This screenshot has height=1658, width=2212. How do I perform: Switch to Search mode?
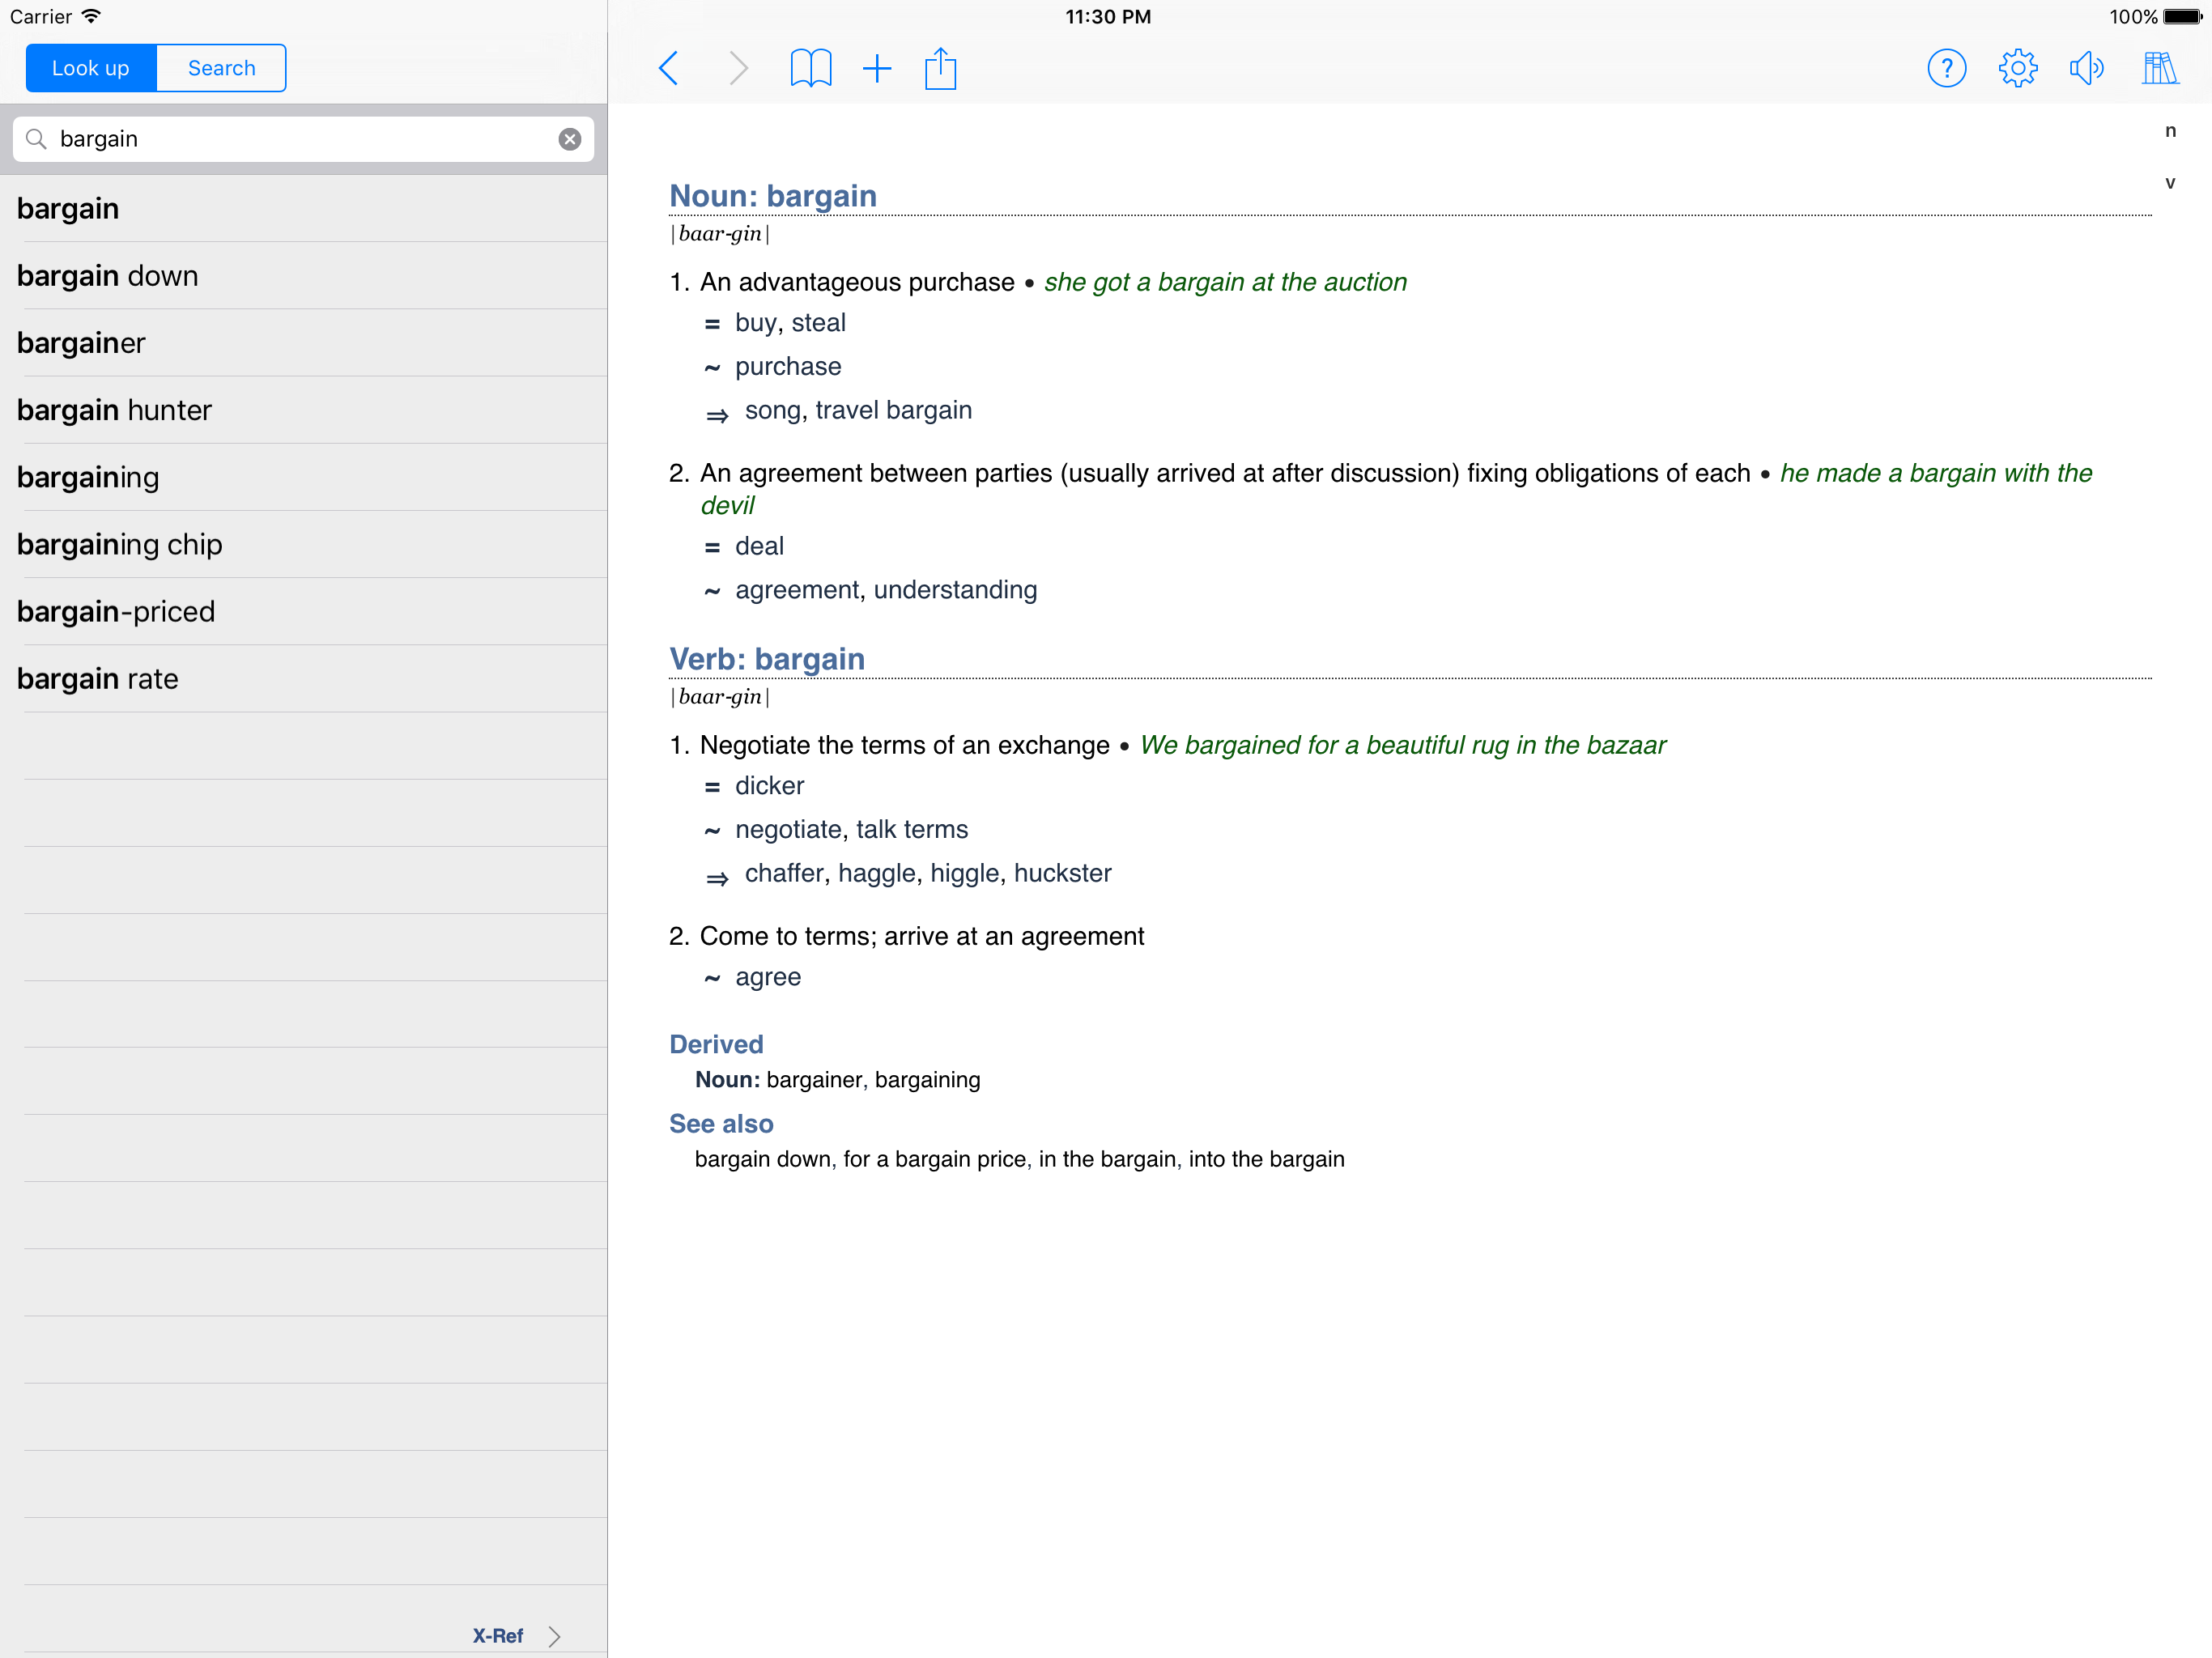(x=221, y=68)
